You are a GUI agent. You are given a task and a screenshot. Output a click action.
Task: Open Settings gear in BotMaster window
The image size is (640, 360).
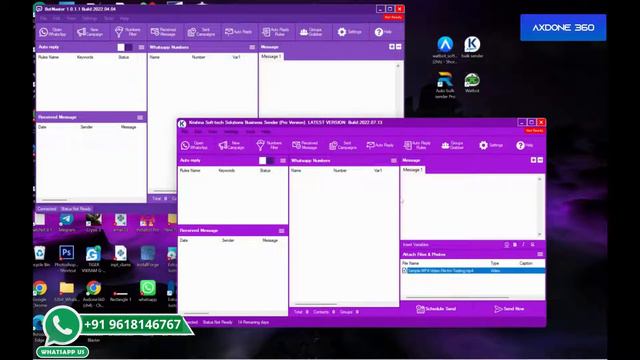pyautogui.click(x=349, y=31)
